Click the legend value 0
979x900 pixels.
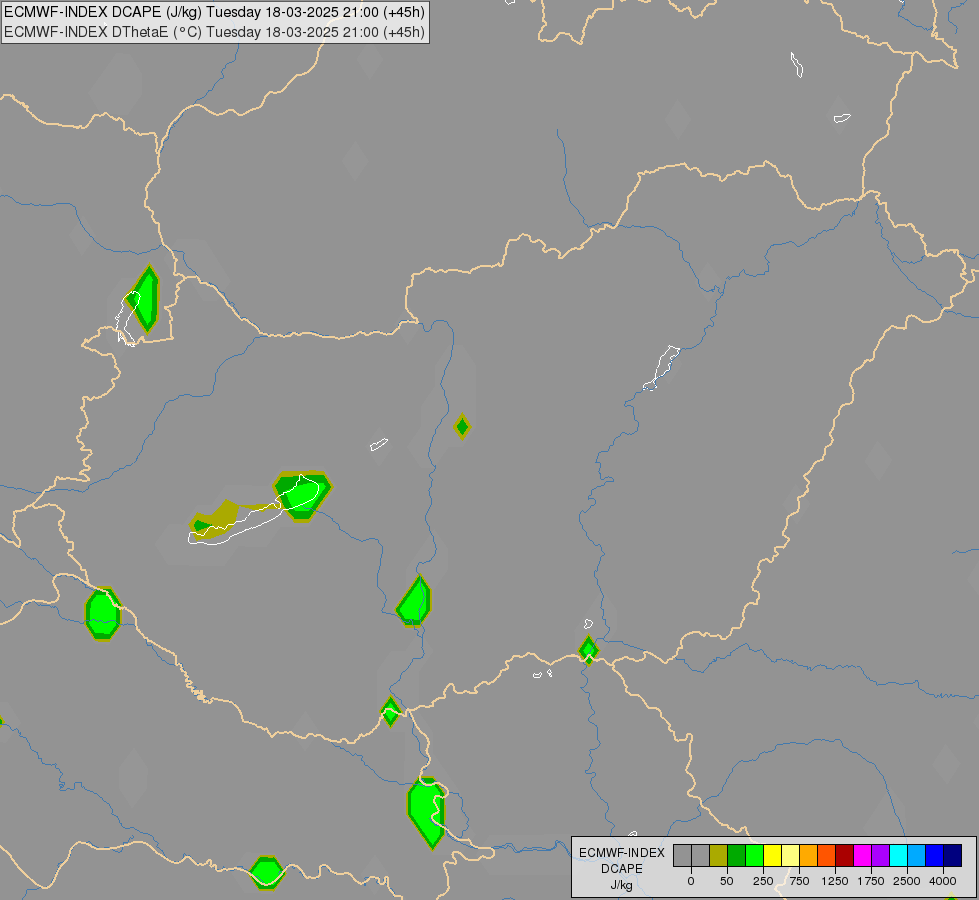click(x=691, y=881)
